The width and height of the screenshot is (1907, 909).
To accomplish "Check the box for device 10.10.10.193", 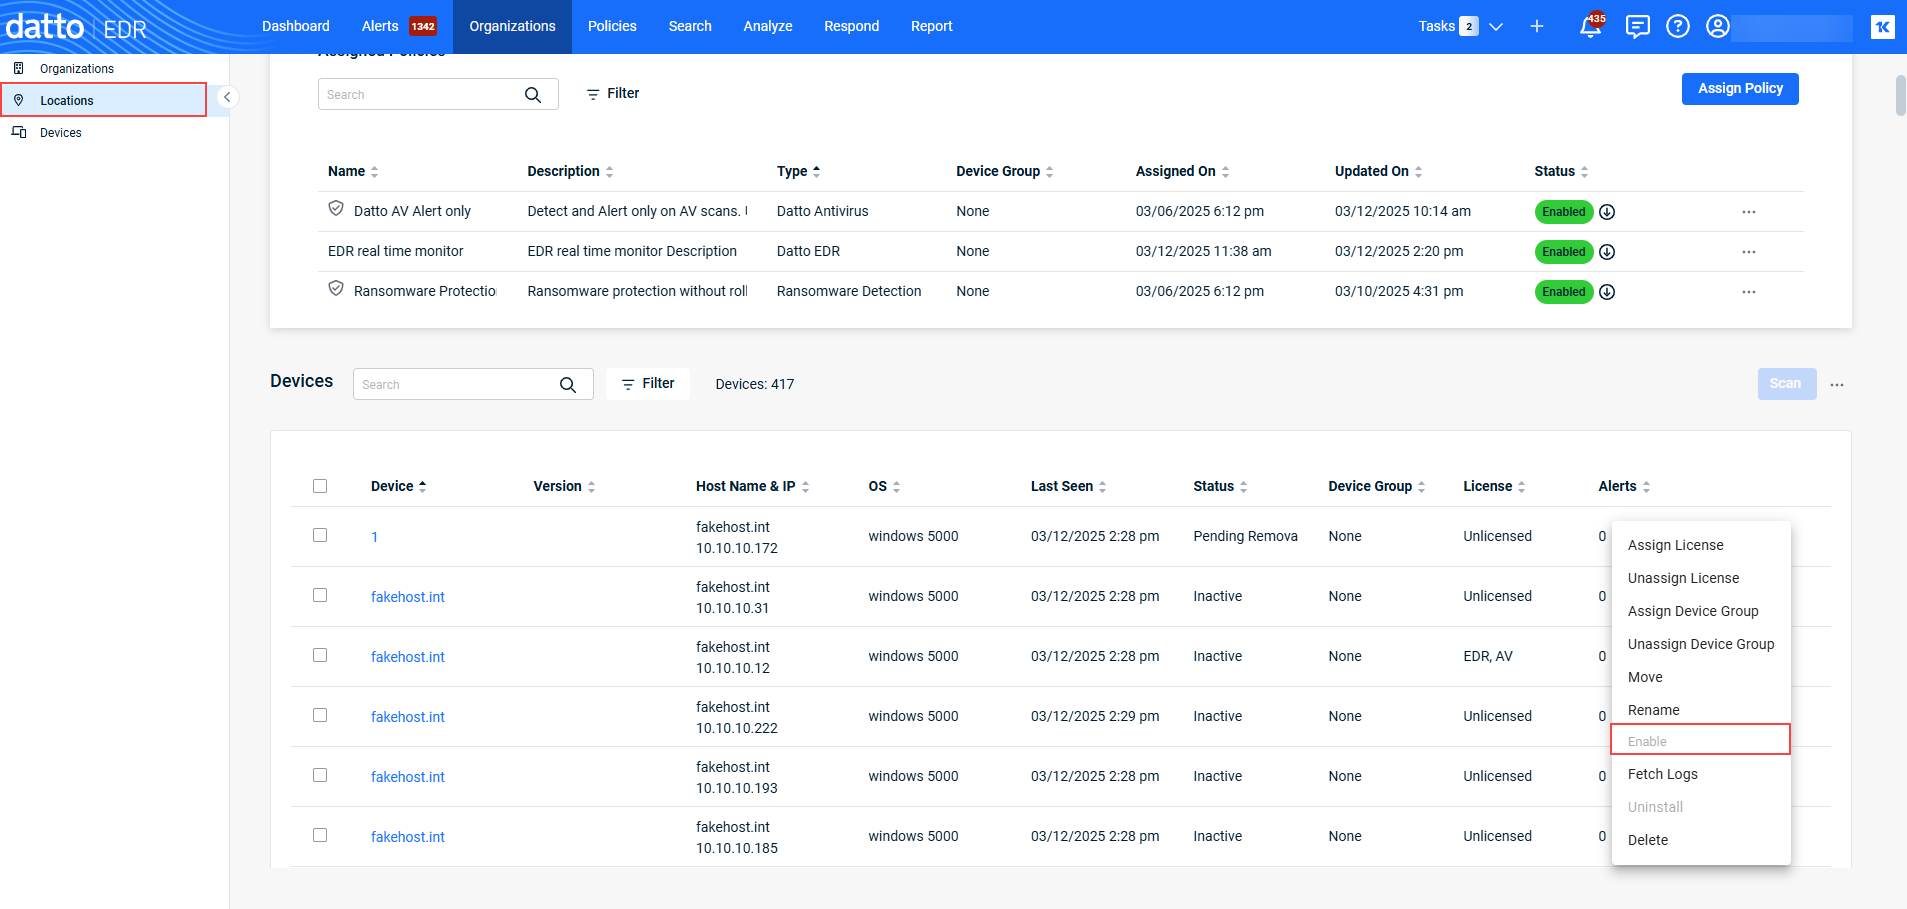I will [320, 775].
